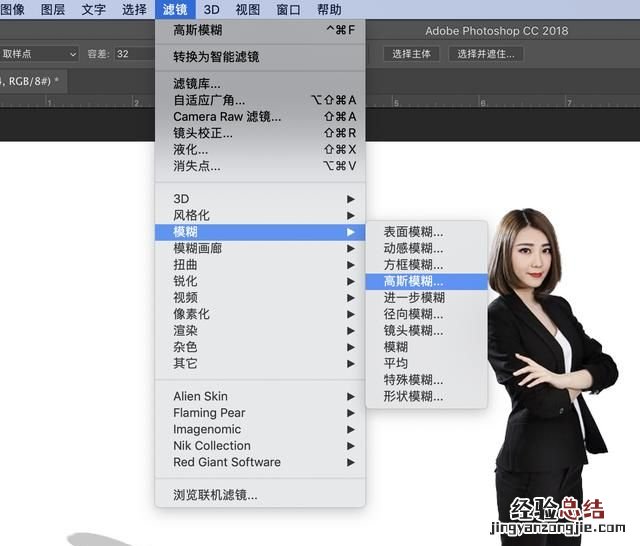Expand the 渲染 submenu
This screenshot has height=546, width=640.
(x=260, y=331)
